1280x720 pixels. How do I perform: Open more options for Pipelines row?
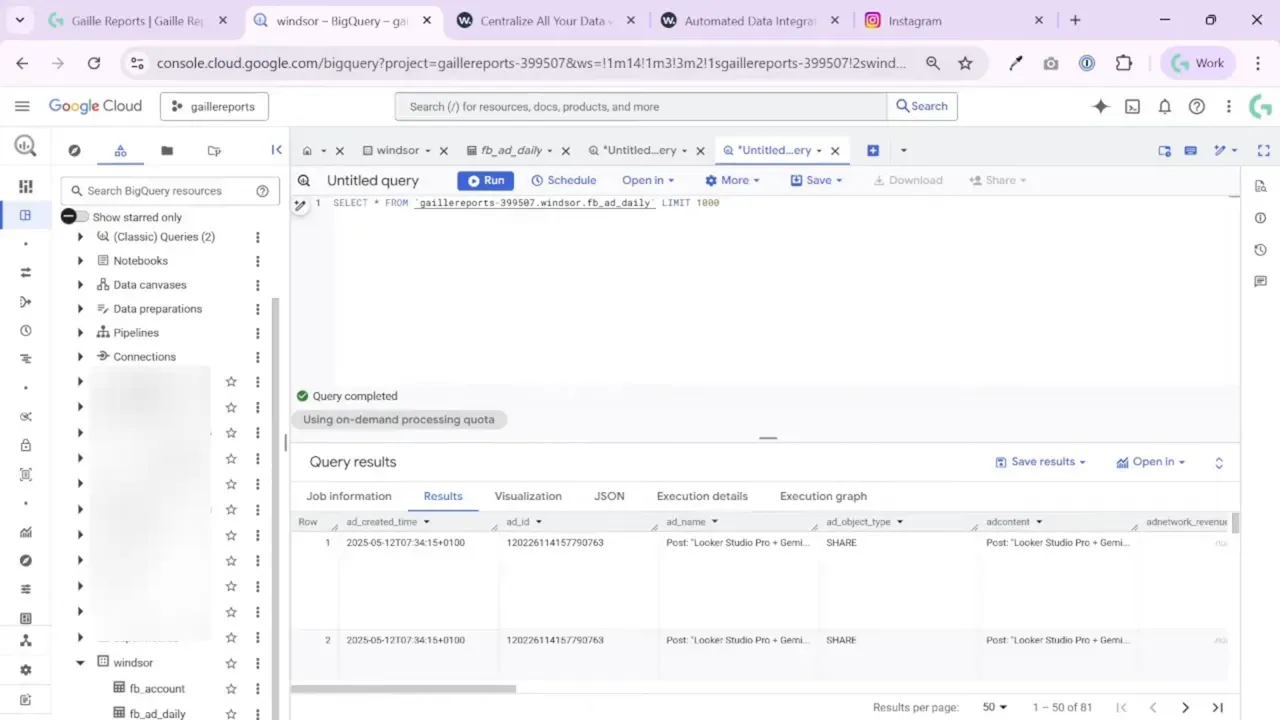click(257, 333)
